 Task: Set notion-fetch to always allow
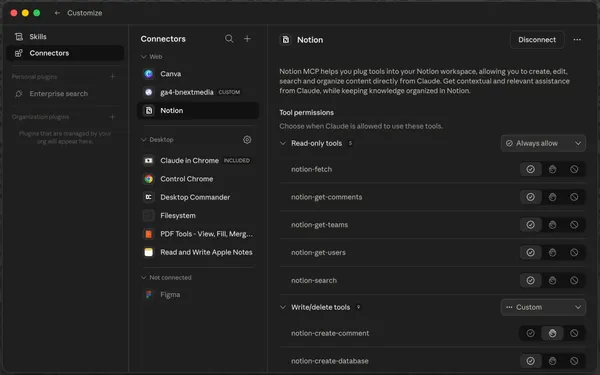[530, 169]
